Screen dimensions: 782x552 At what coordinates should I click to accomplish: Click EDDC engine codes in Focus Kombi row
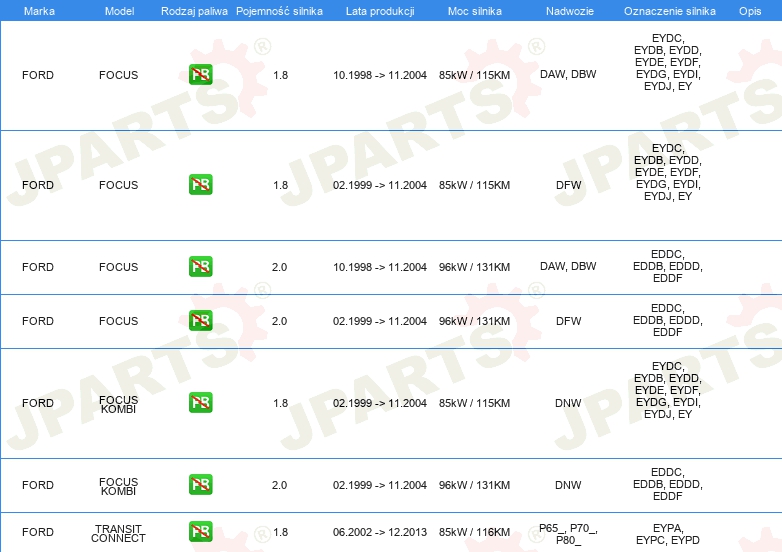click(x=668, y=484)
